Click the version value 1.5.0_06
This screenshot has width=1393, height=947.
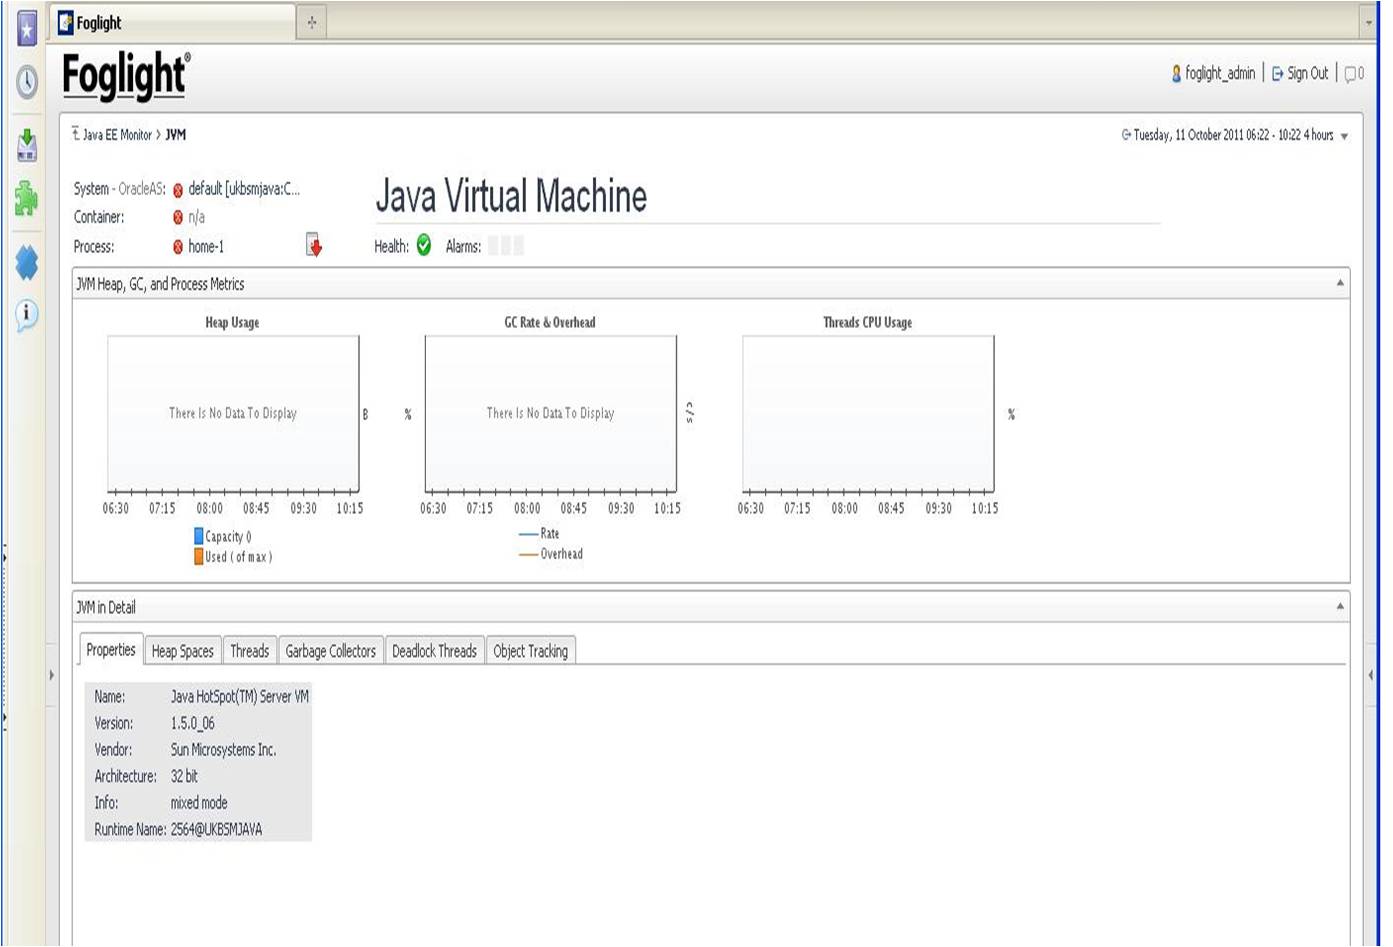click(192, 723)
